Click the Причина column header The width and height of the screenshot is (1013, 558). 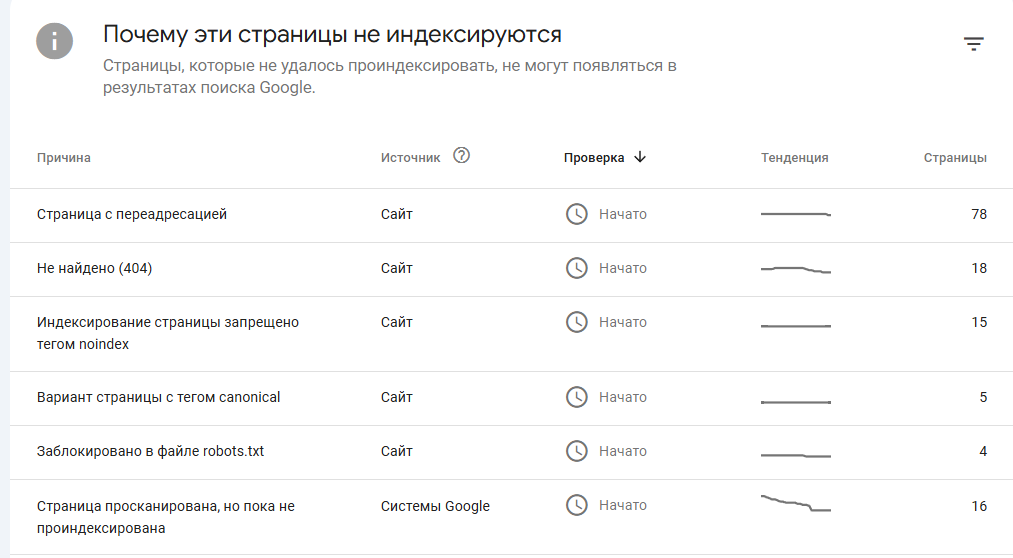[63, 158]
